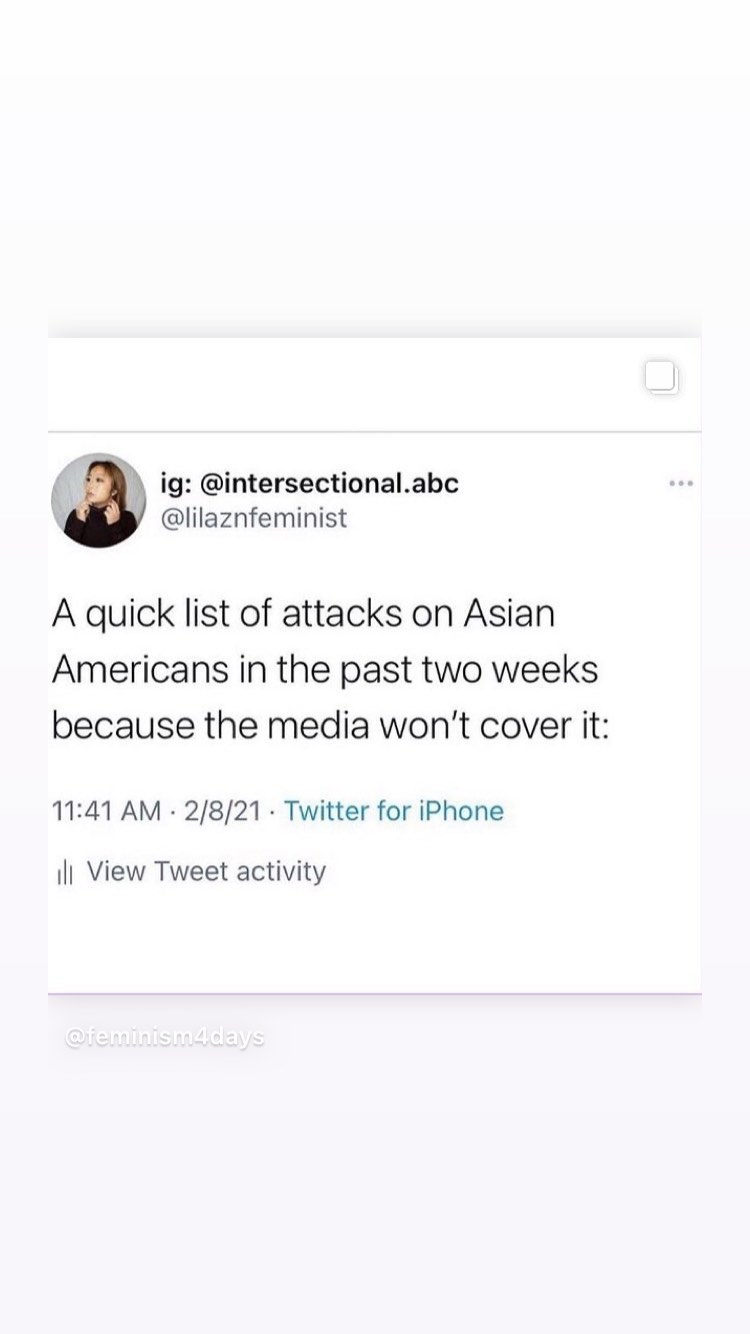The height and width of the screenshot is (1334, 750).
Task: Tap the rounded square icon above tweet
Action: click(662, 378)
